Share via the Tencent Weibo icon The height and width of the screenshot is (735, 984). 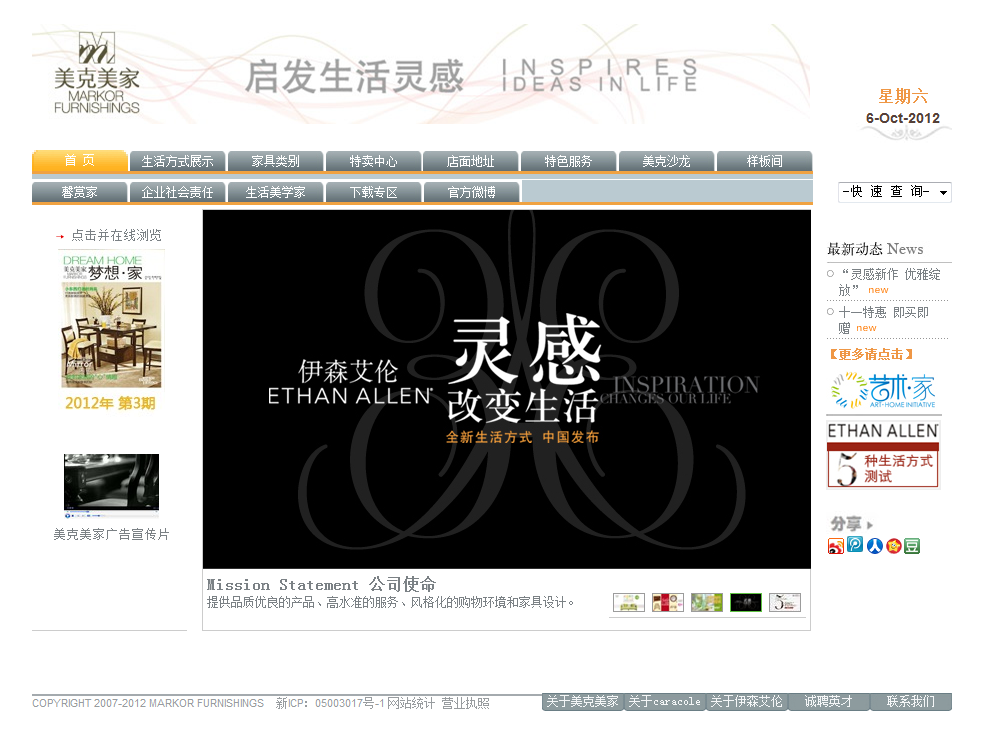(855, 544)
